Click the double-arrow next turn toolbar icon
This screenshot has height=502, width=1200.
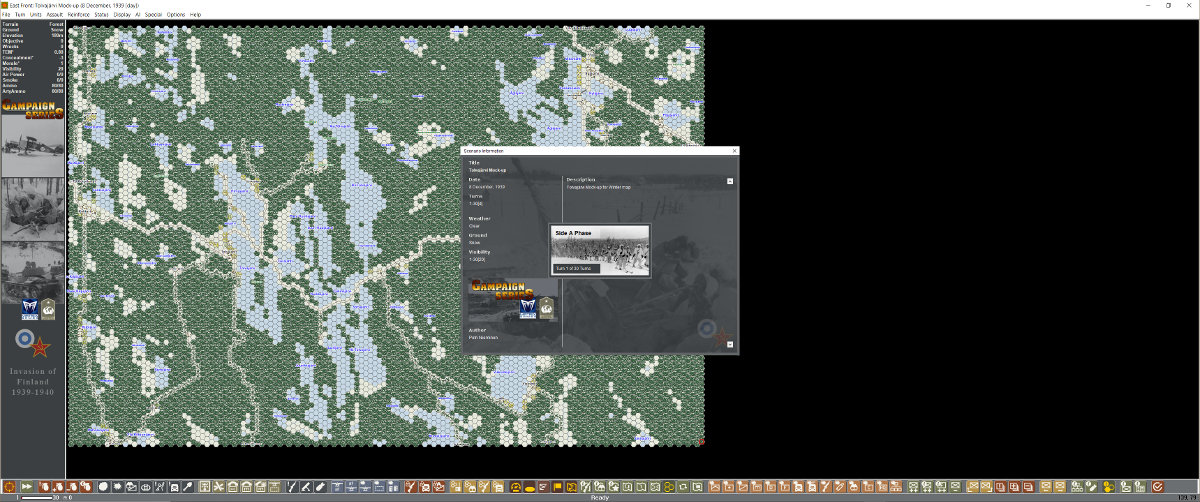point(27,486)
